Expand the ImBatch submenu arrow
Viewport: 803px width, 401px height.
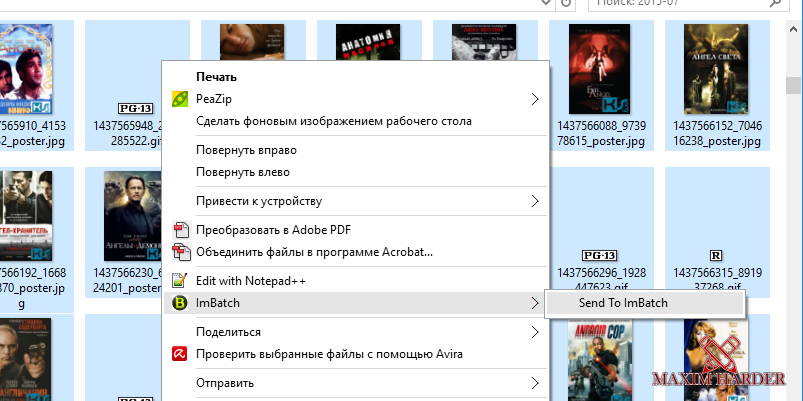(x=535, y=303)
